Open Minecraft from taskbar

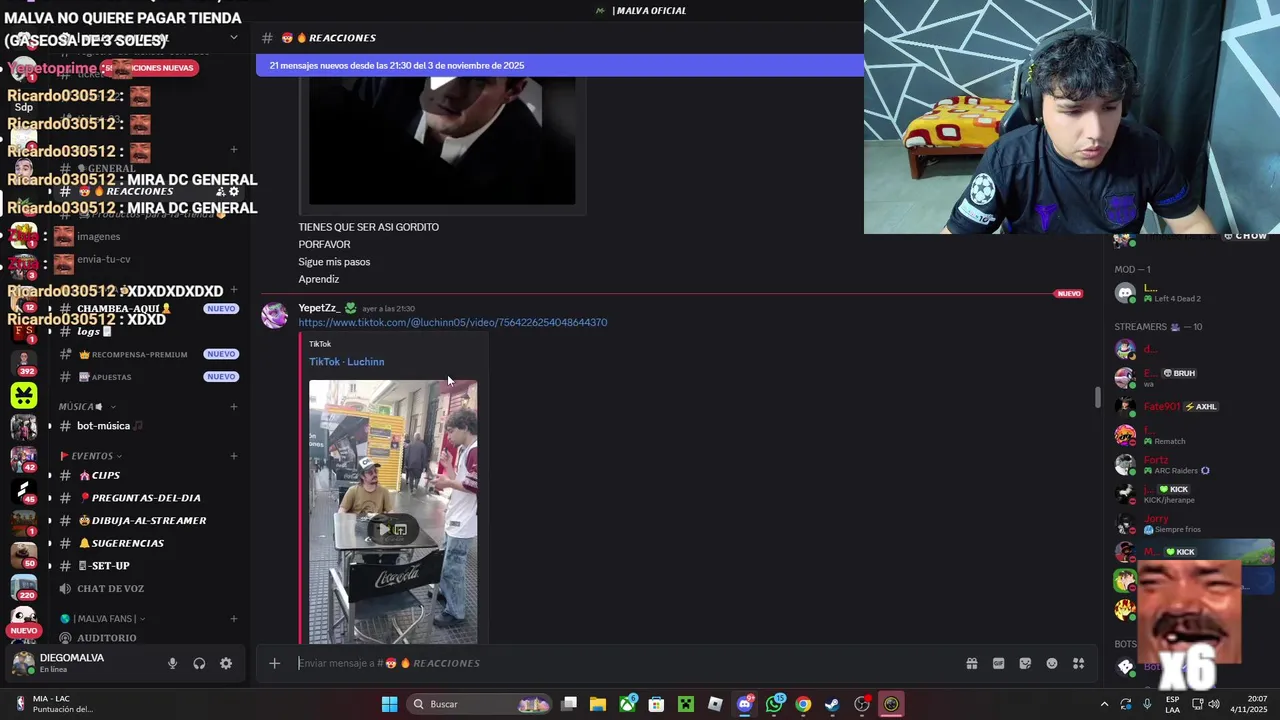(x=686, y=704)
